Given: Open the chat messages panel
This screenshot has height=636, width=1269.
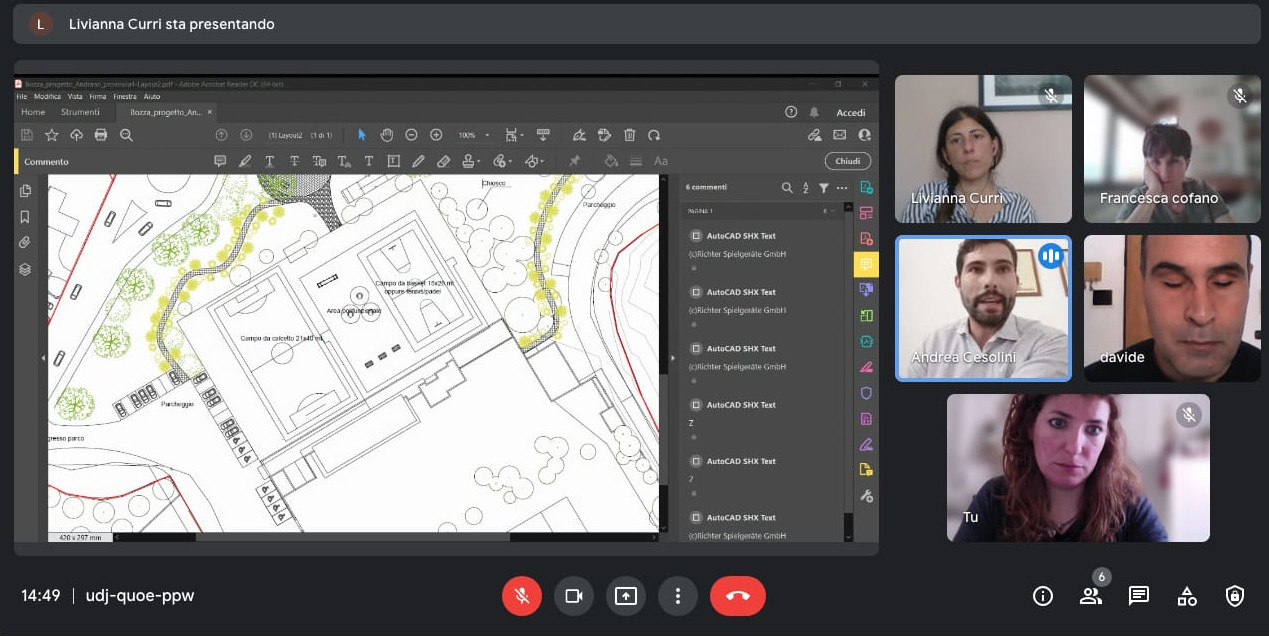Looking at the screenshot, I should pos(1138,596).
